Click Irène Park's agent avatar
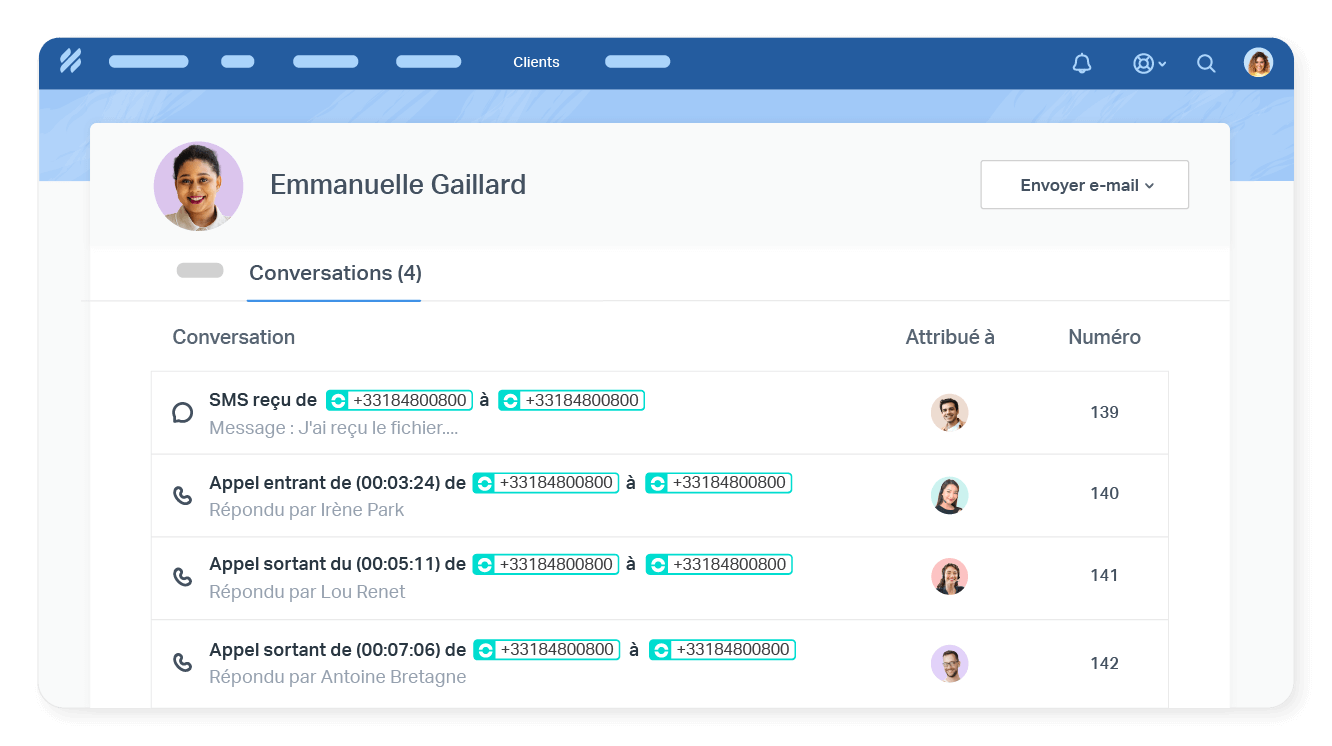 [x=949, y=494]
